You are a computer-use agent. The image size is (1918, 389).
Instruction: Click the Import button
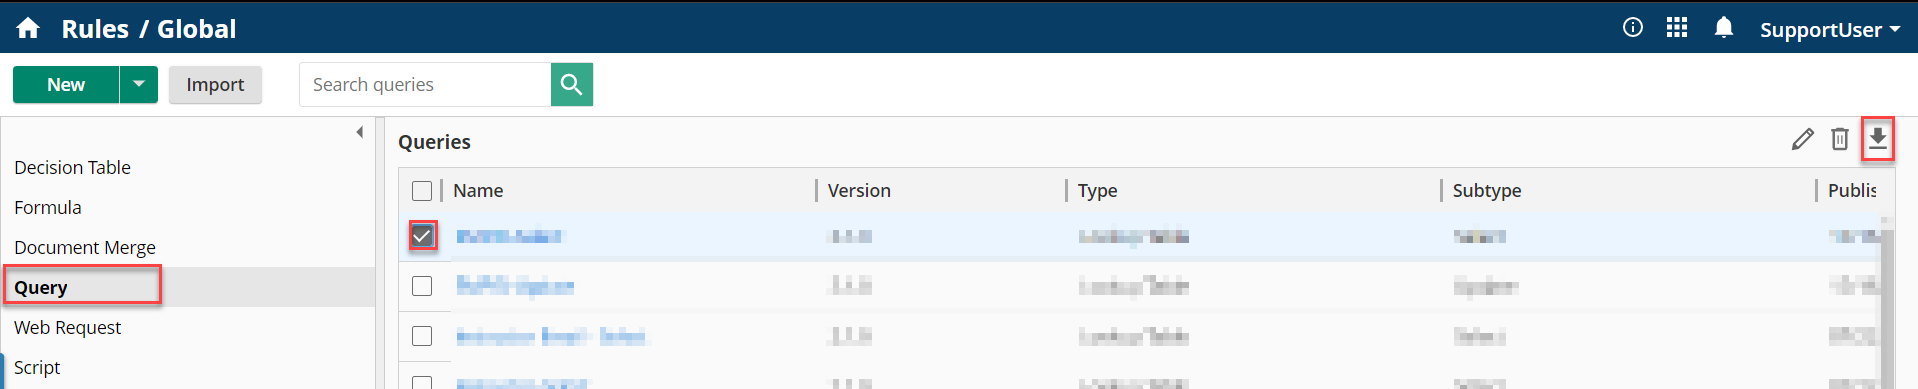point(215,84)
